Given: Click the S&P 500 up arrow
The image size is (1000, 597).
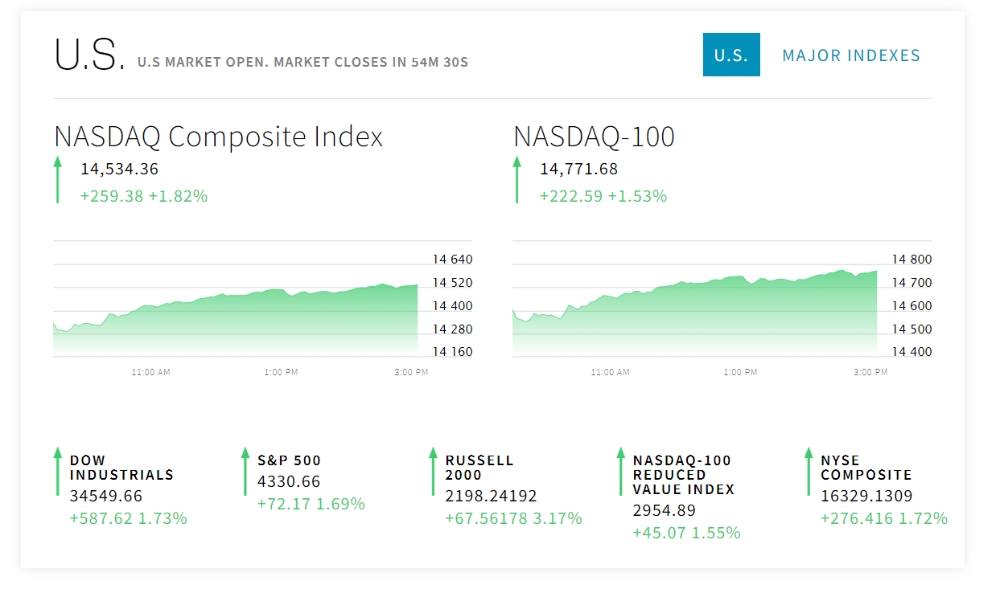Looking at the screenshot, I should (245, 472).
